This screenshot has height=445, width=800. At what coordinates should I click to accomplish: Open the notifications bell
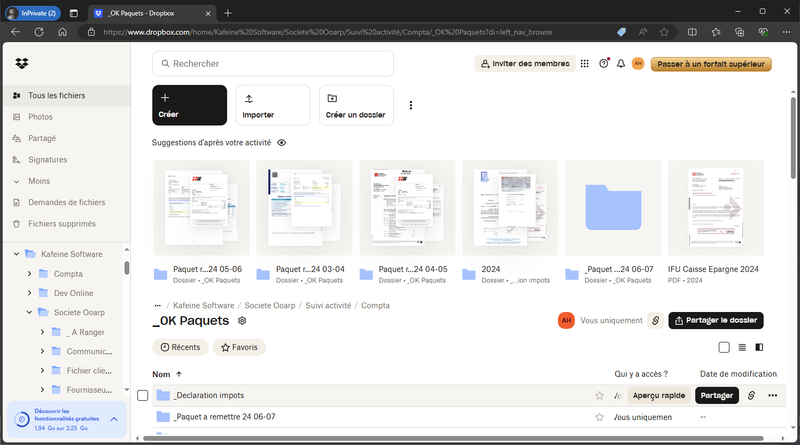click(x=620, y=64)
